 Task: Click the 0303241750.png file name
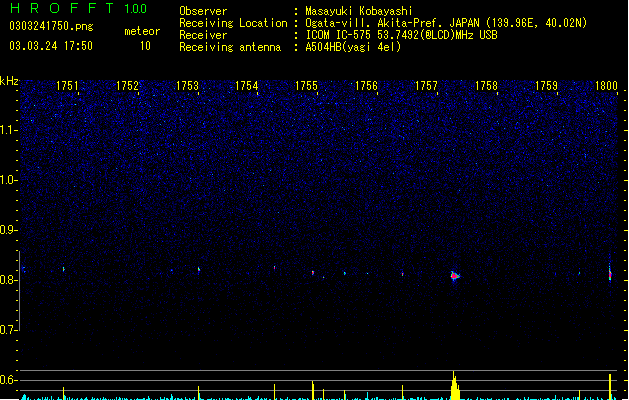pyautogui.click(x=51, y=26)
